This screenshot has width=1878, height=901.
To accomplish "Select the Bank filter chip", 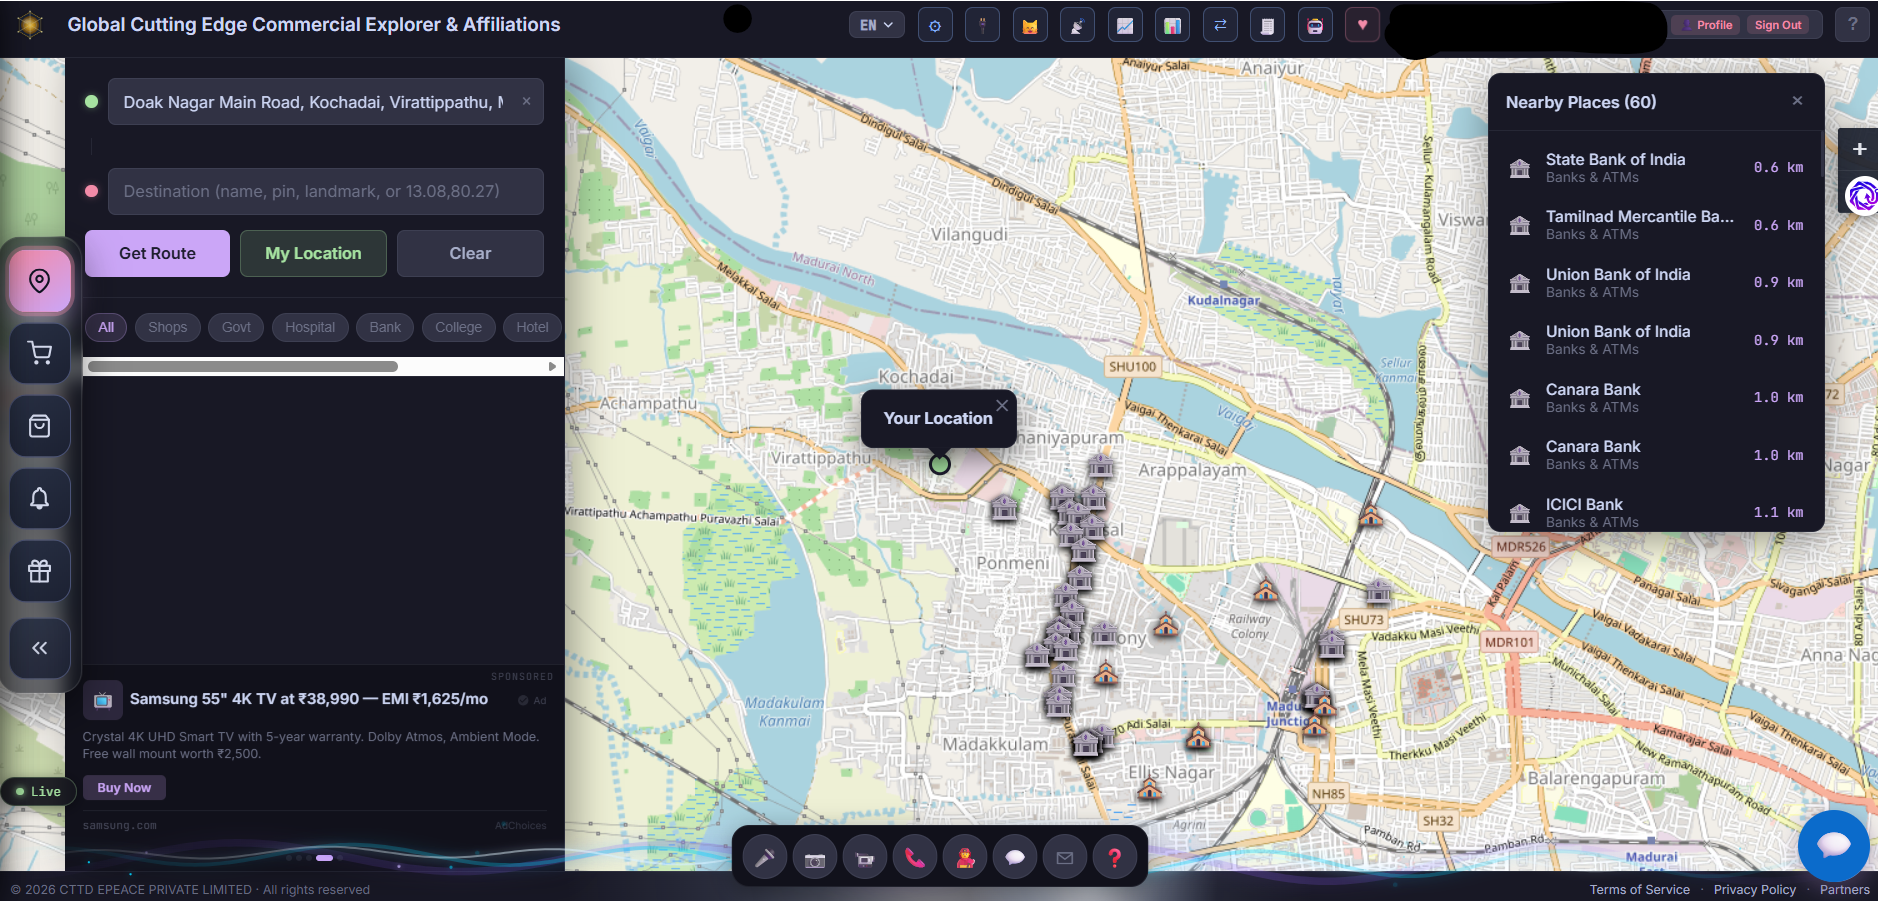I will (x=385, y=327).
